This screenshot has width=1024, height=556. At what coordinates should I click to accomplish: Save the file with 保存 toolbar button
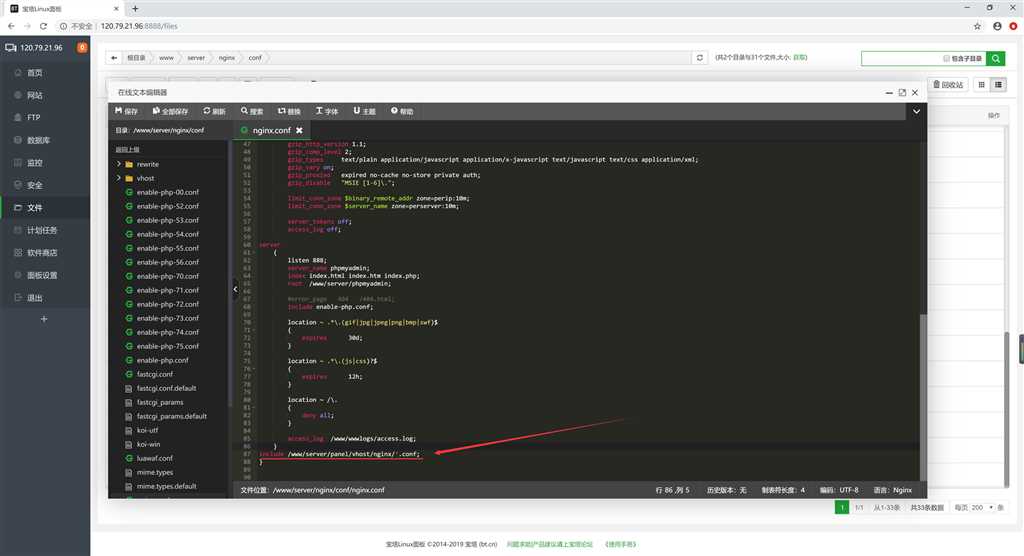126,111
